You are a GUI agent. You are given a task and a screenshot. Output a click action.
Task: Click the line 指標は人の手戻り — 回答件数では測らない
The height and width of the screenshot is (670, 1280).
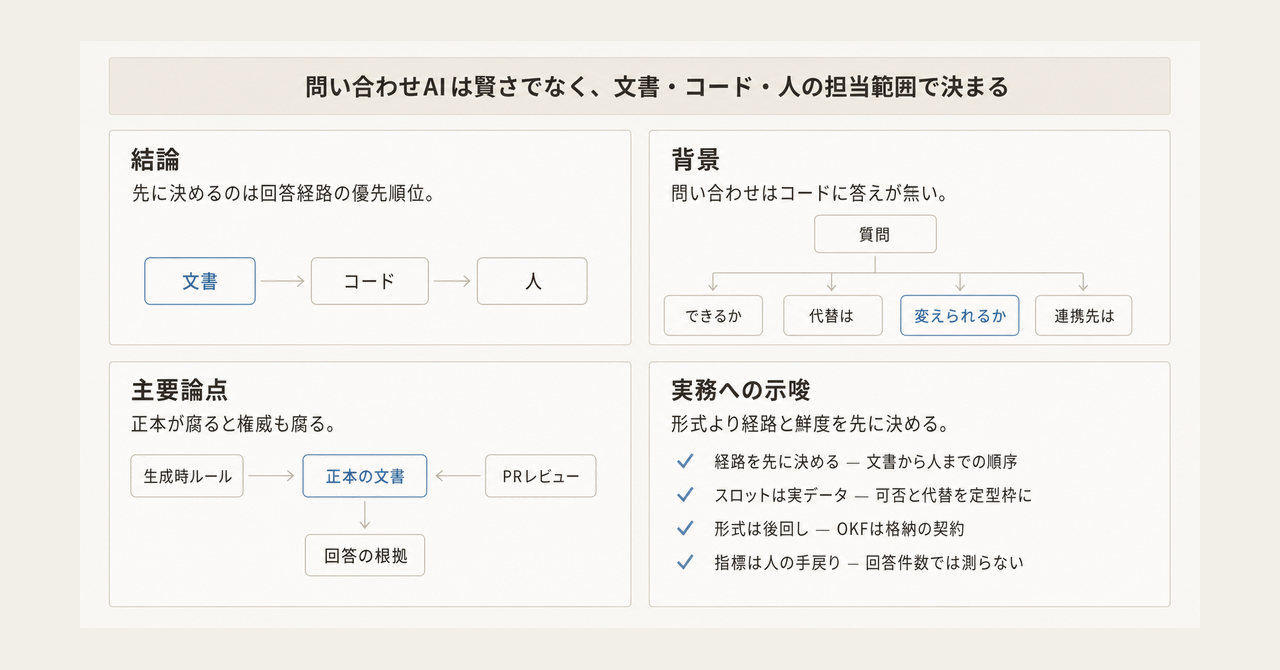pyautogui.click(x=869, y=562)
